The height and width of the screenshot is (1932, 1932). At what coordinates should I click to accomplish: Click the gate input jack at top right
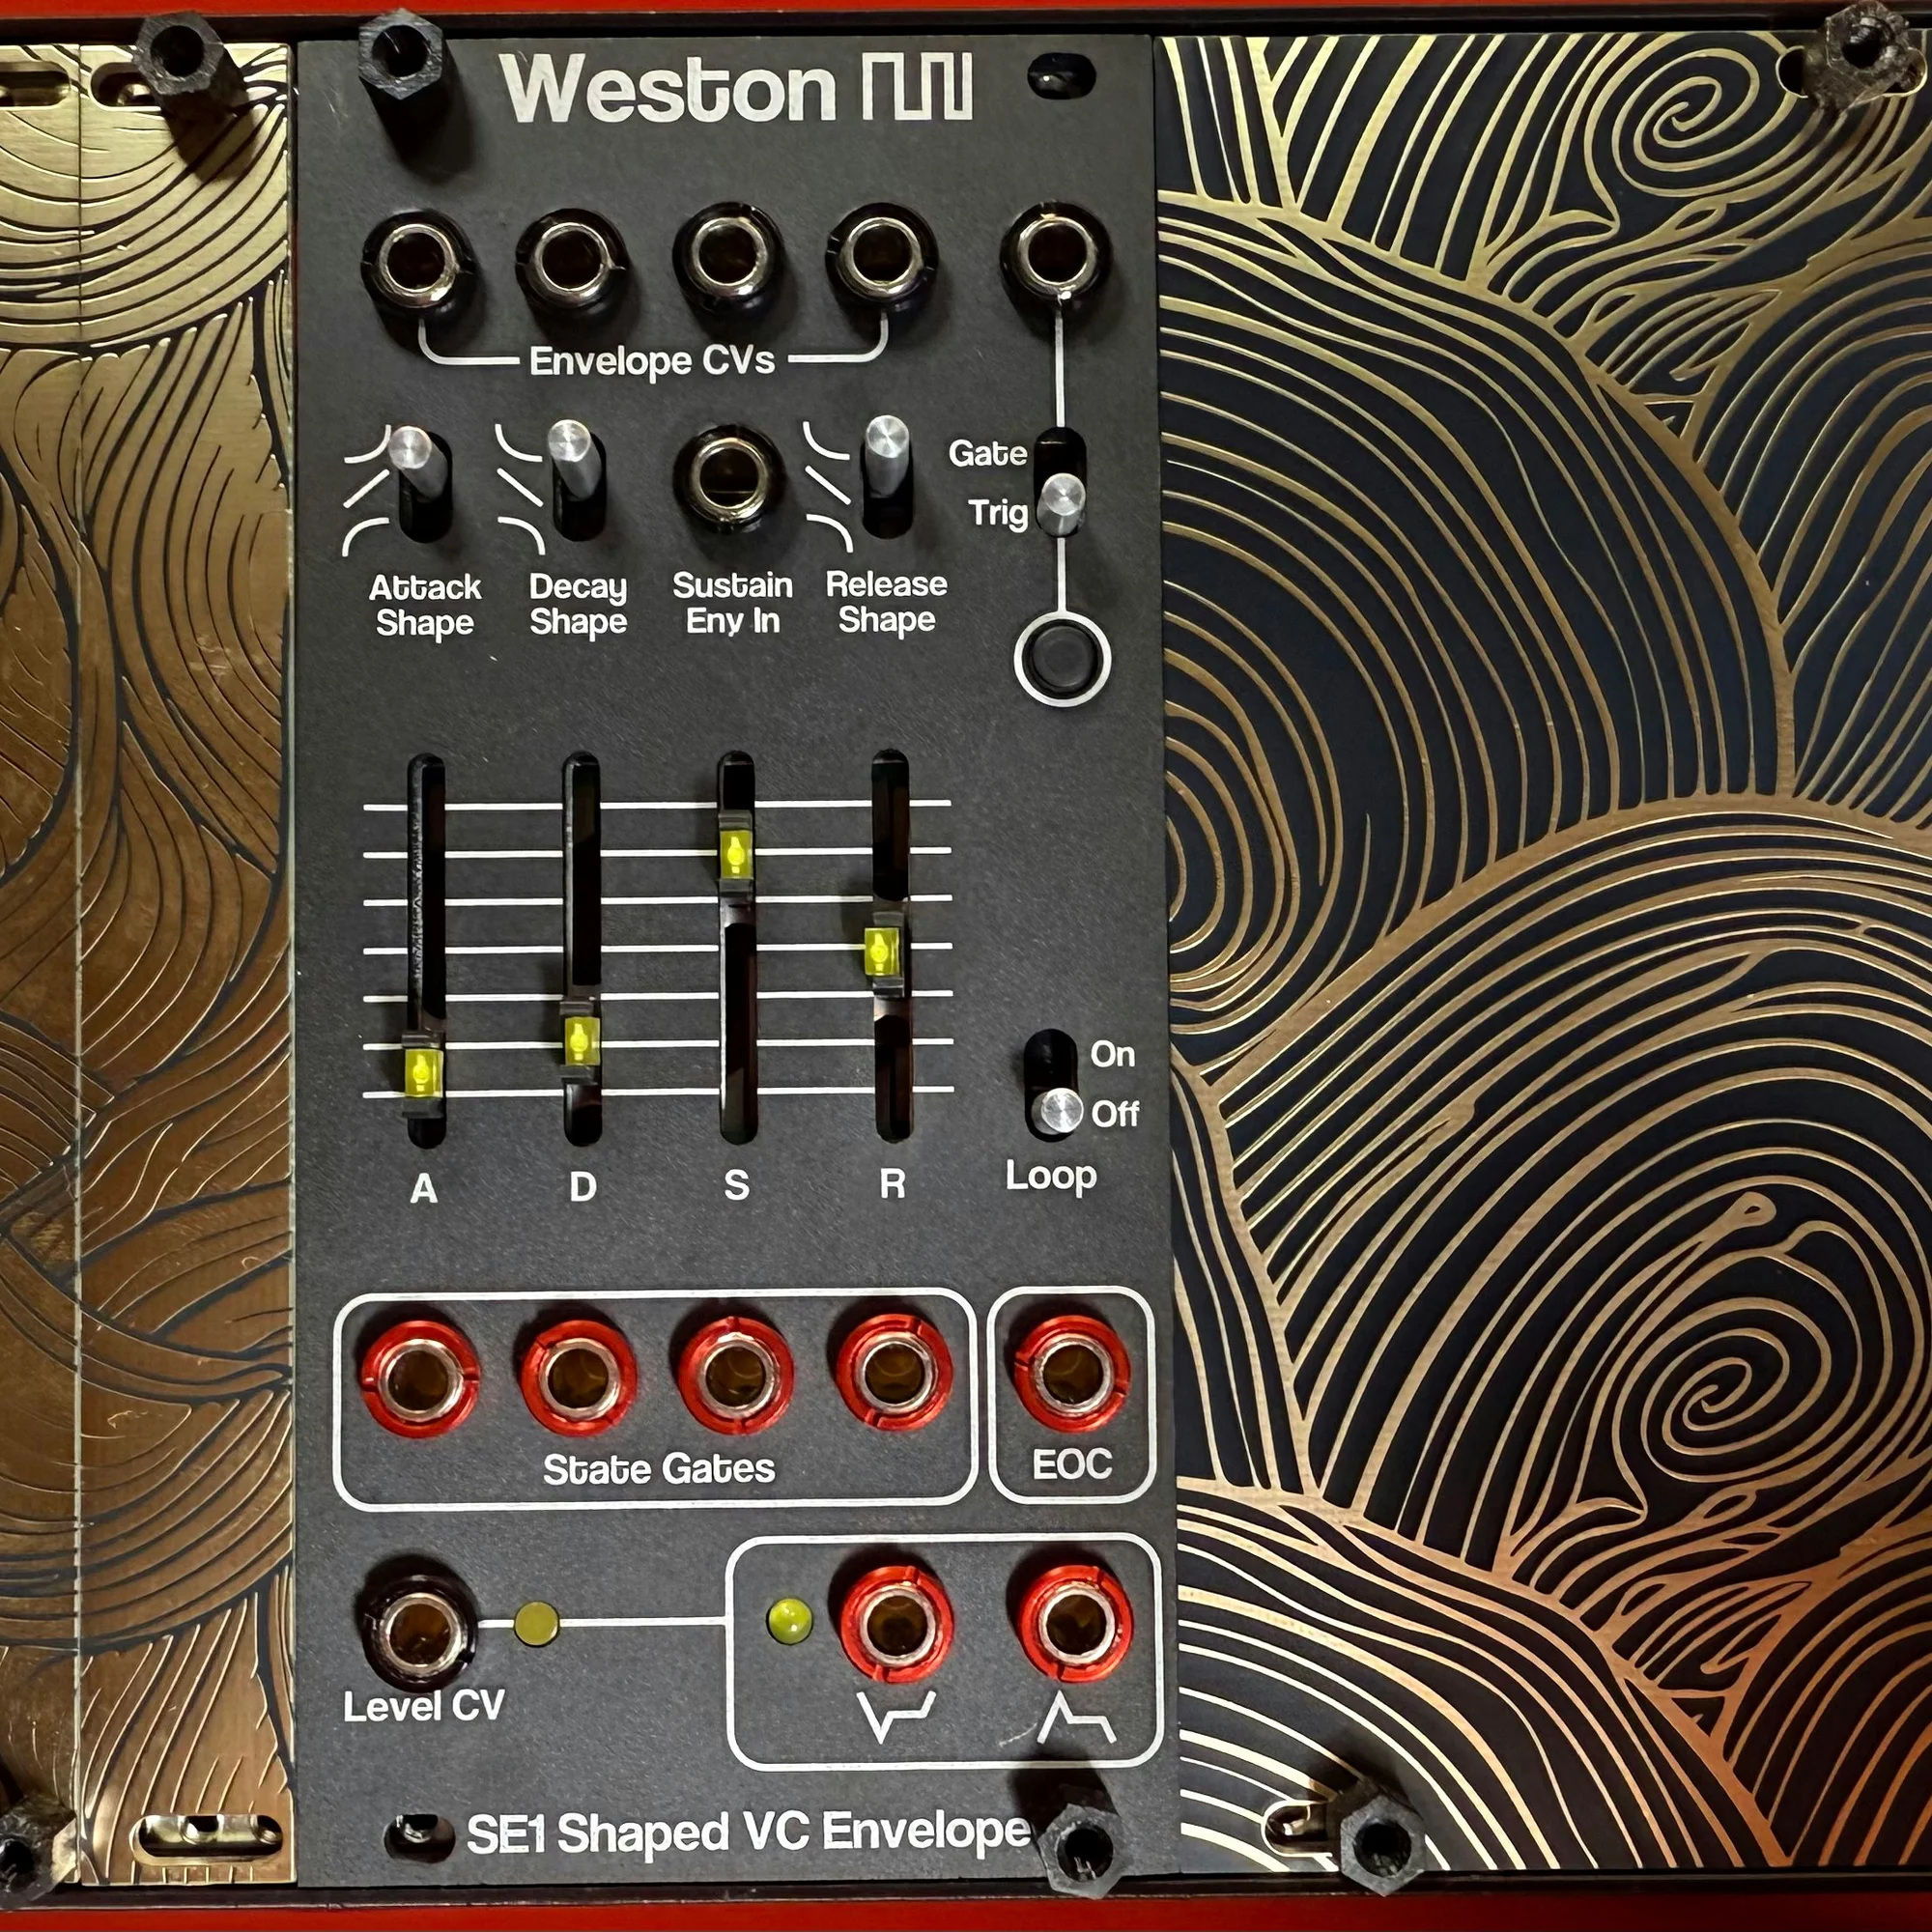pos(1055,250)
